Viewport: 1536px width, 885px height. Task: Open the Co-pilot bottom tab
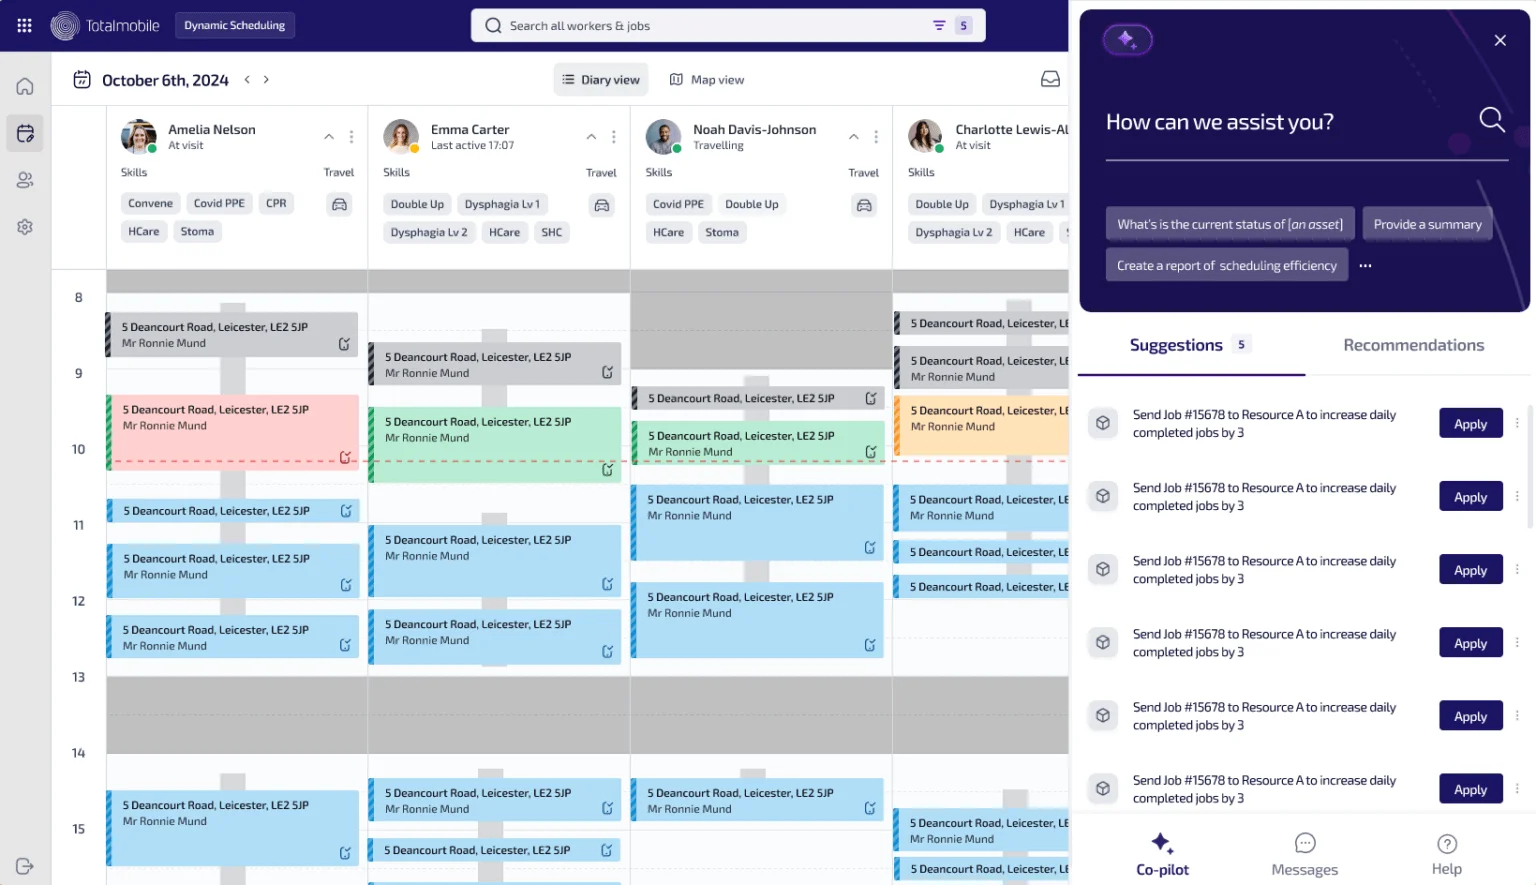pos(1162,855)
